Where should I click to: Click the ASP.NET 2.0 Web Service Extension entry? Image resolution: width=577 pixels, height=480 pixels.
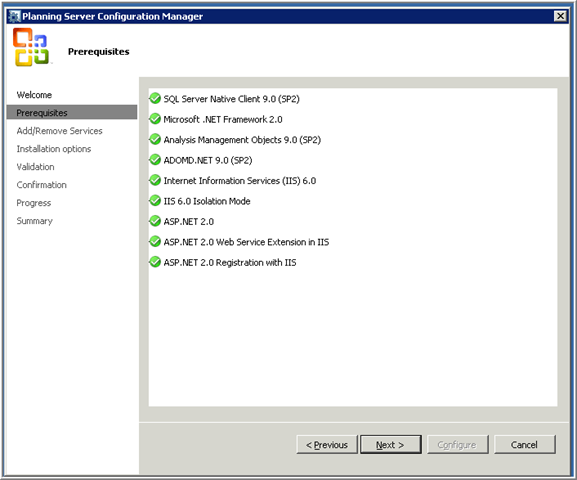pyautogui.click(x=246, y=242)
